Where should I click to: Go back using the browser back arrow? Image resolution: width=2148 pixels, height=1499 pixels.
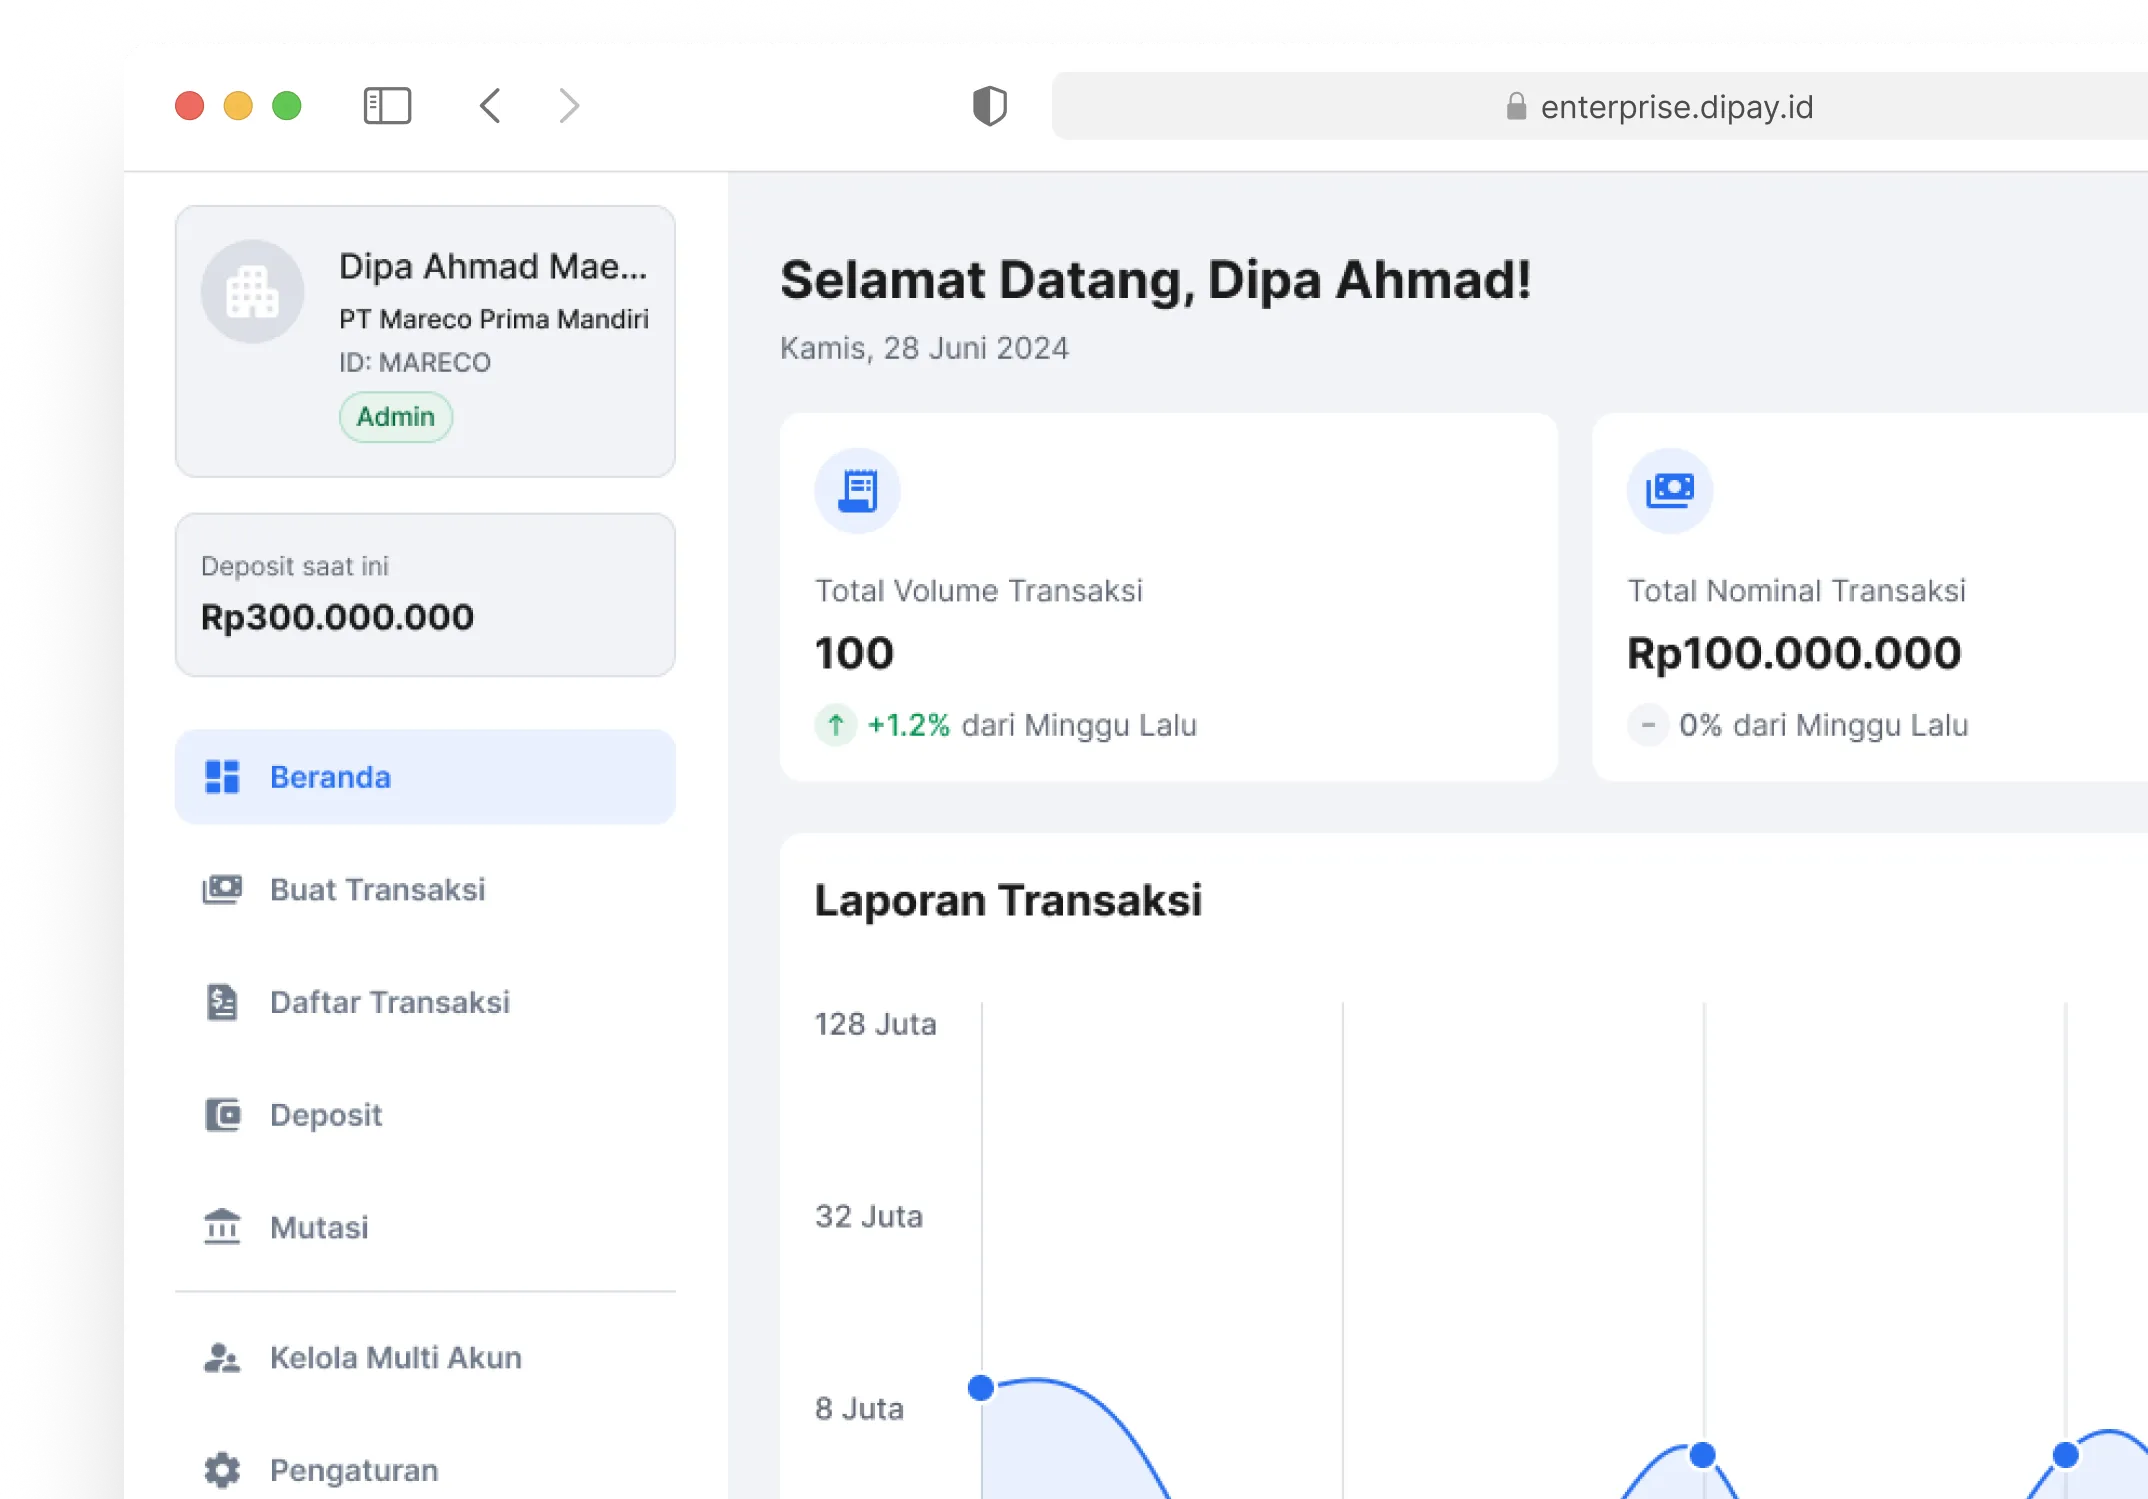tap(490, 106)
